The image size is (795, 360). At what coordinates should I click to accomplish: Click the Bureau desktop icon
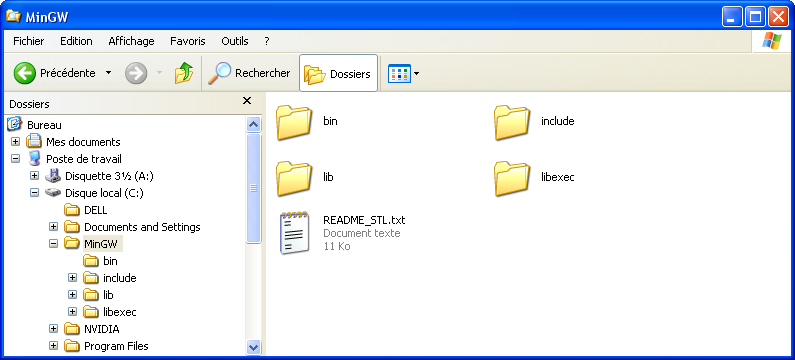coord(15,124)
